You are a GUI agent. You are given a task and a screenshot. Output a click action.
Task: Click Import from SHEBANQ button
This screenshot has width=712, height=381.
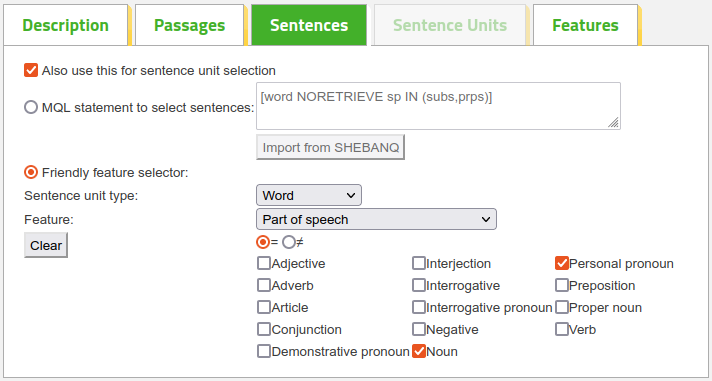pyautogui.click(x=330, y=147)
